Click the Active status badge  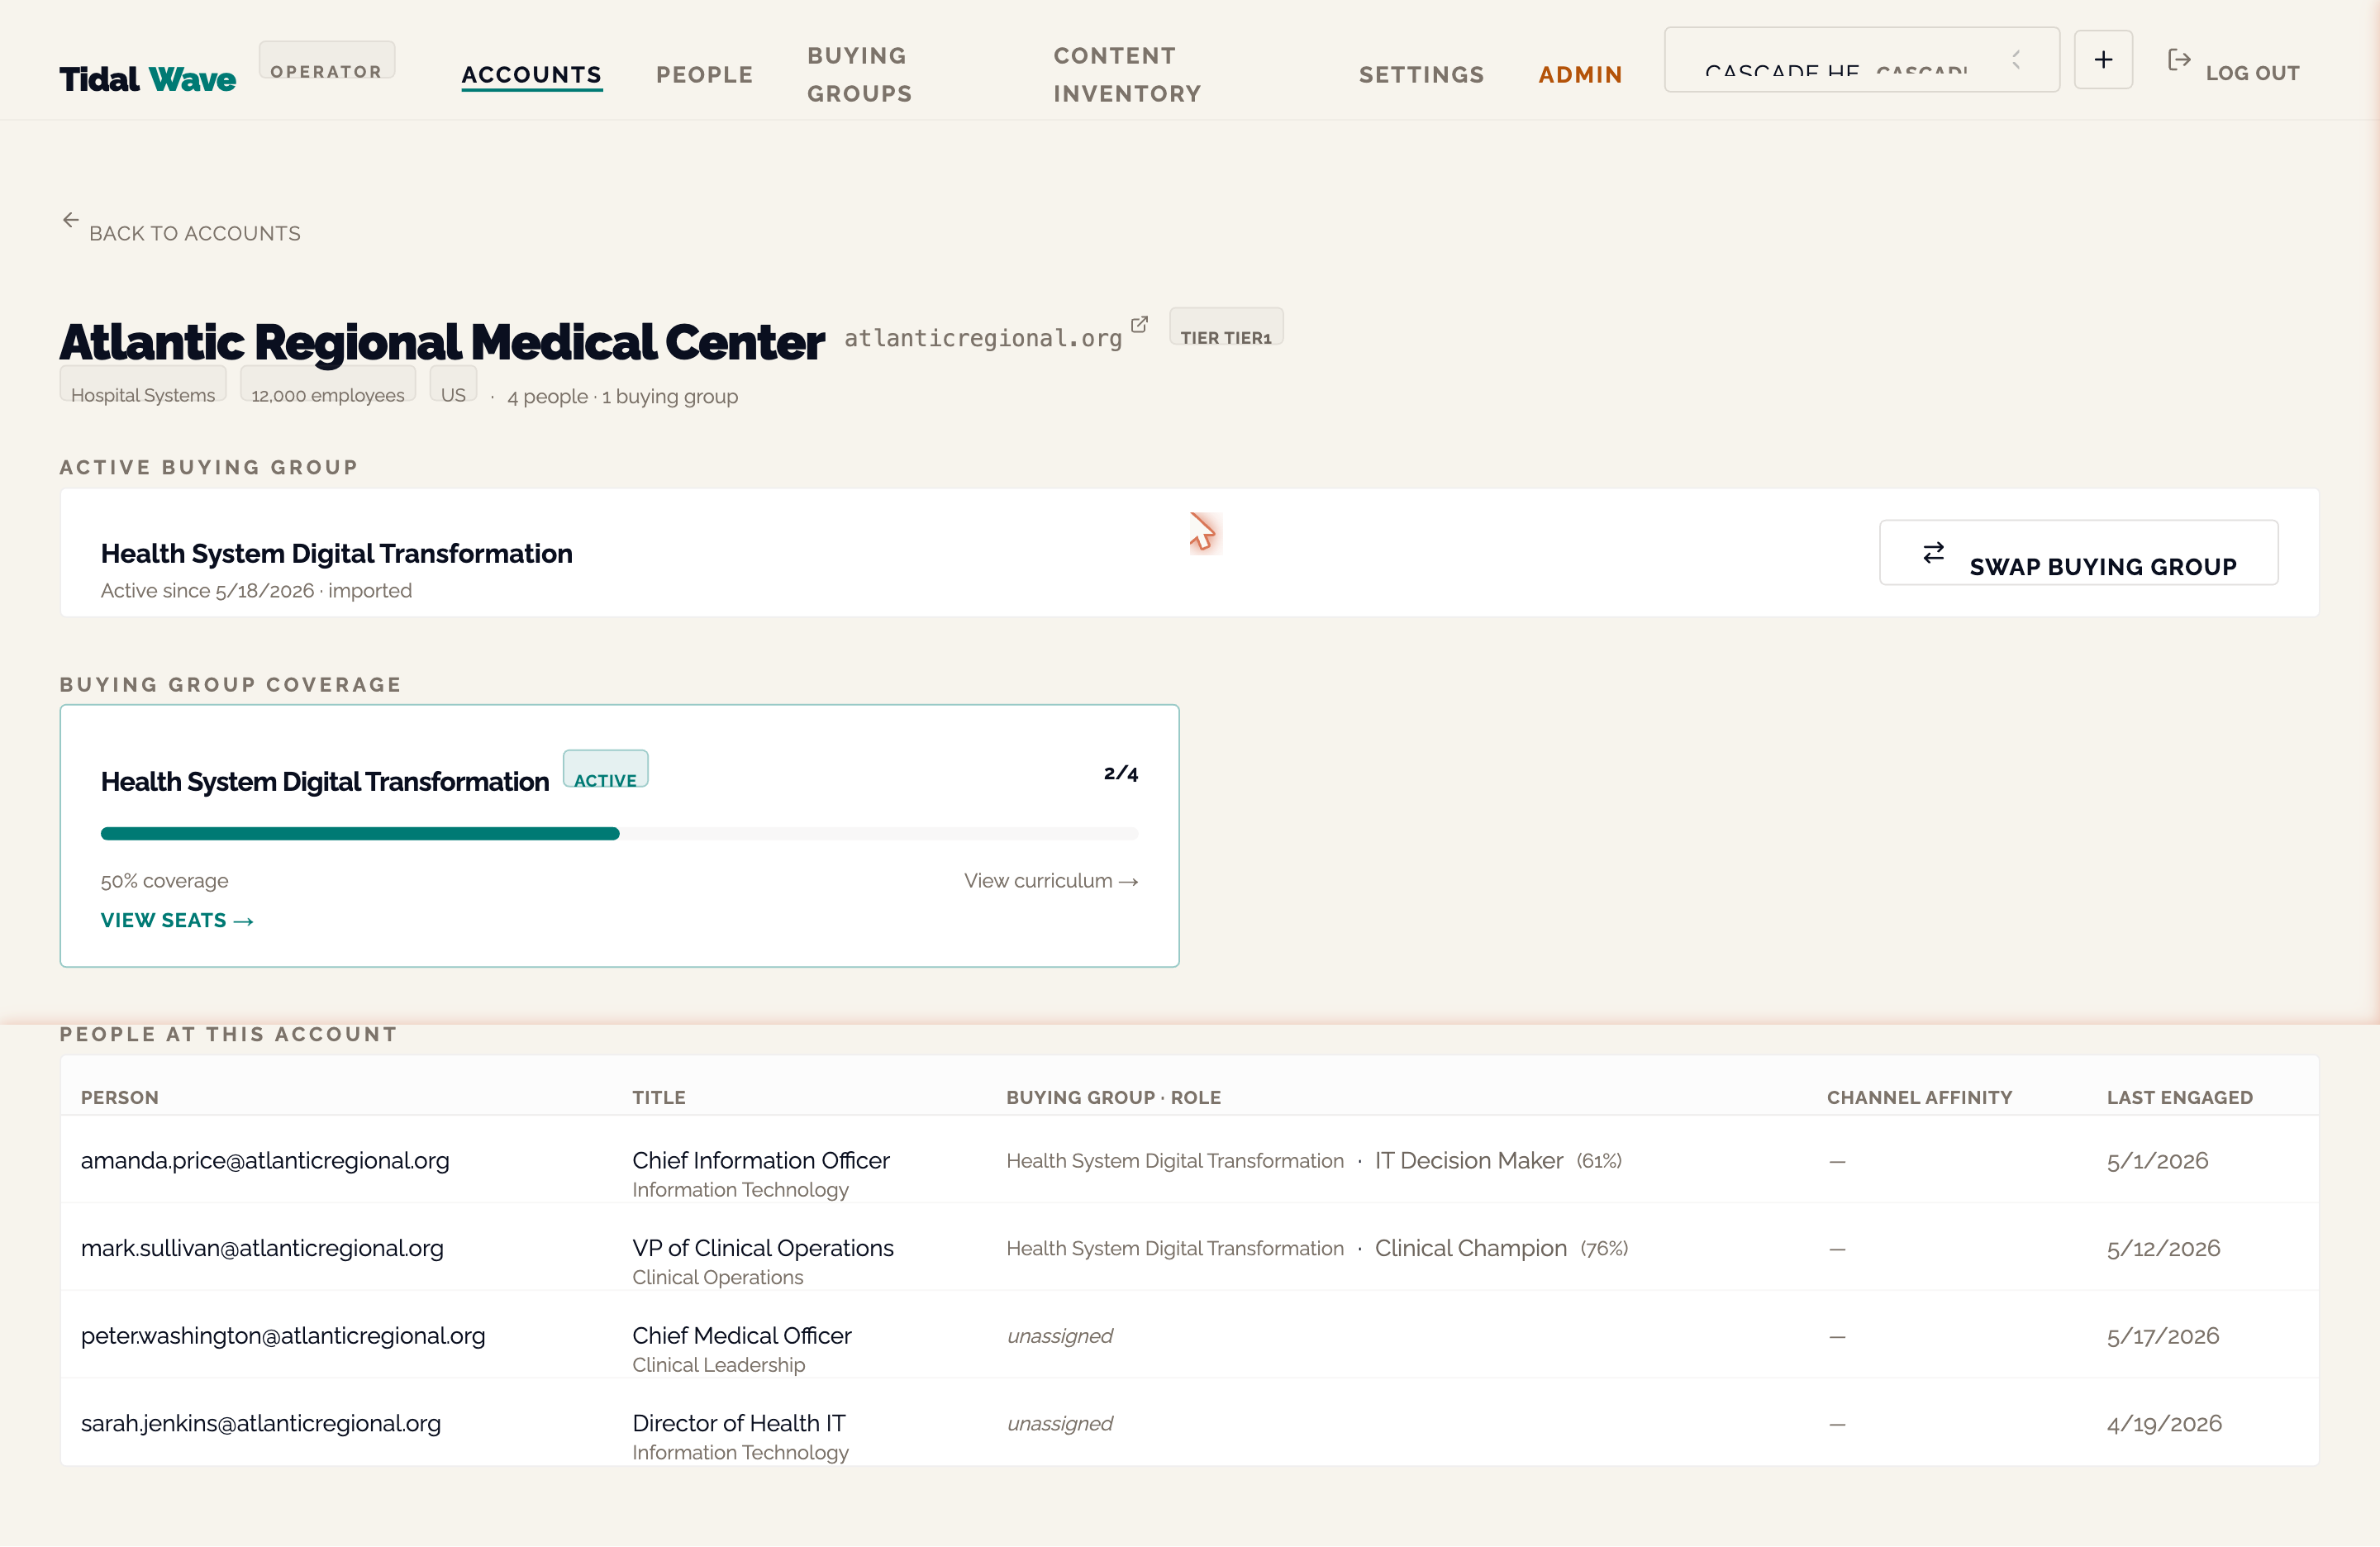605,769
